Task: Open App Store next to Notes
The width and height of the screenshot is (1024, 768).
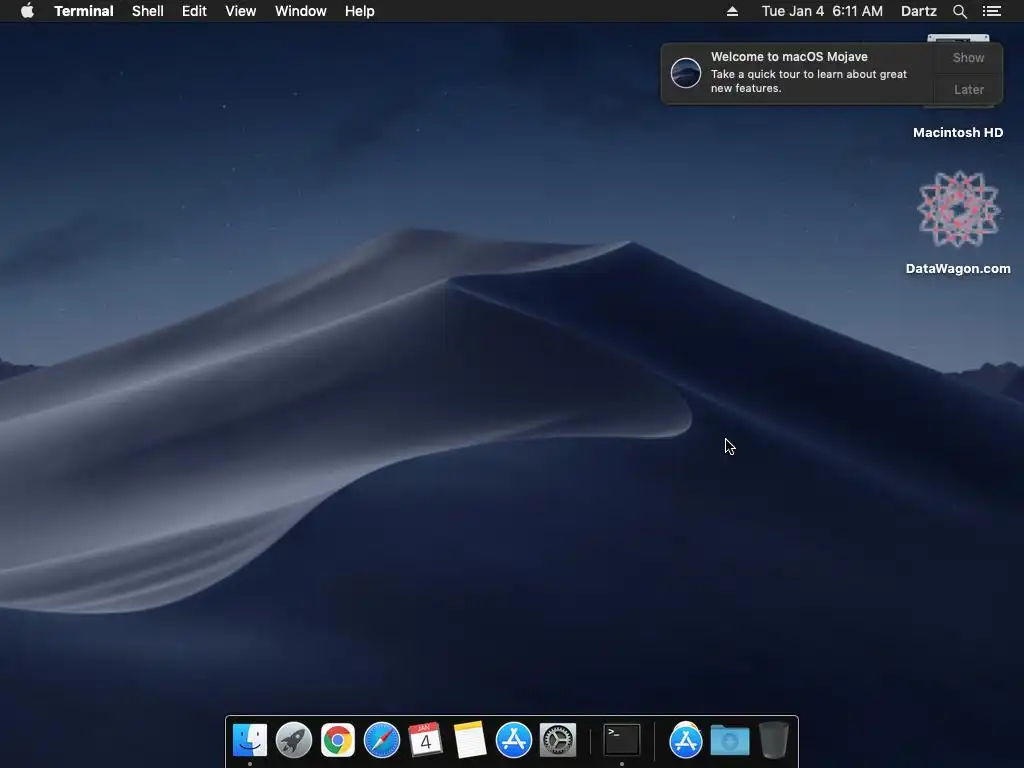Action: [x=513, y=740]
